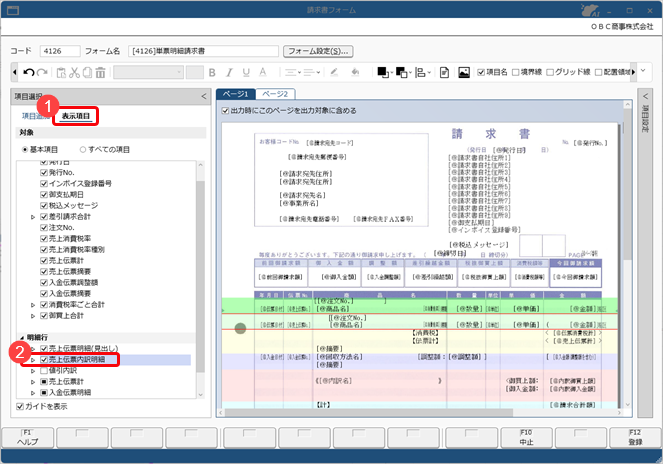Screen dimensions: 664x464
Task: Click the Delete trash can icon
Action: pyautogui.click(x=100, y=72)
